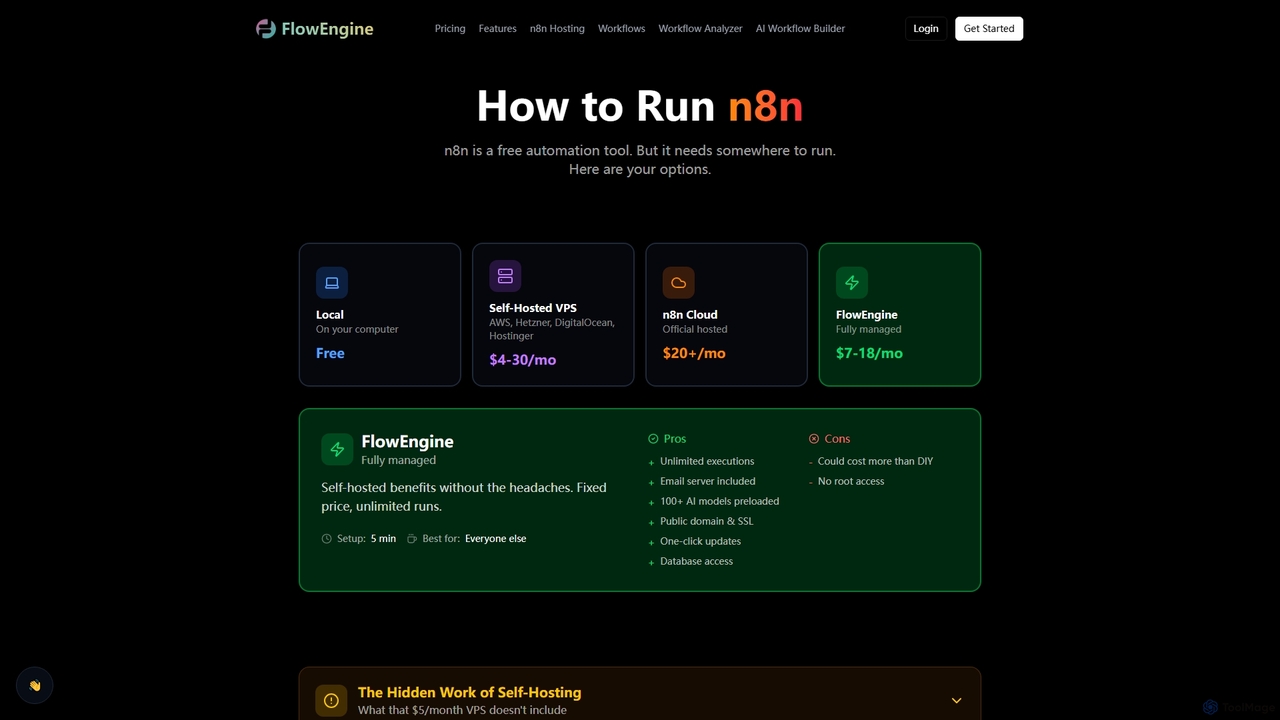Click the Email server included item
This screenshot has height=720, width=1280.
(x=708, y=482)
